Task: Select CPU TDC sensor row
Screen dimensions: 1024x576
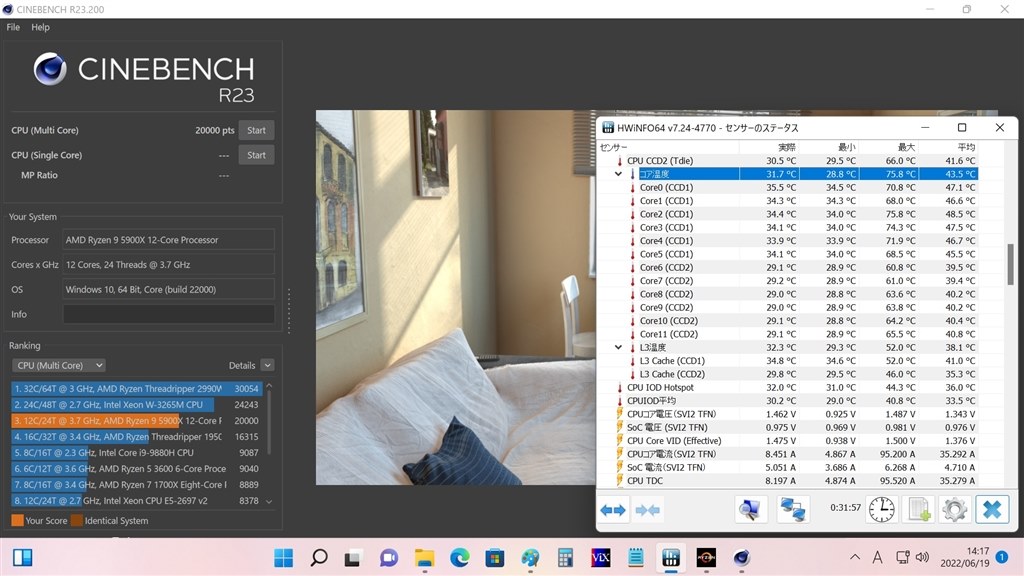Action: pyautogui.click(x=788, y=481)
